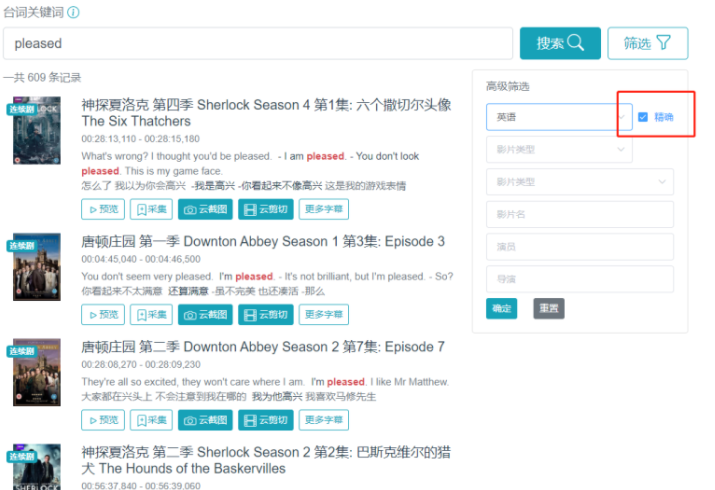Open 云剪切 for Sherlock Season 4 result
This screenshot has height=490, width=715.
coord(264,208)
